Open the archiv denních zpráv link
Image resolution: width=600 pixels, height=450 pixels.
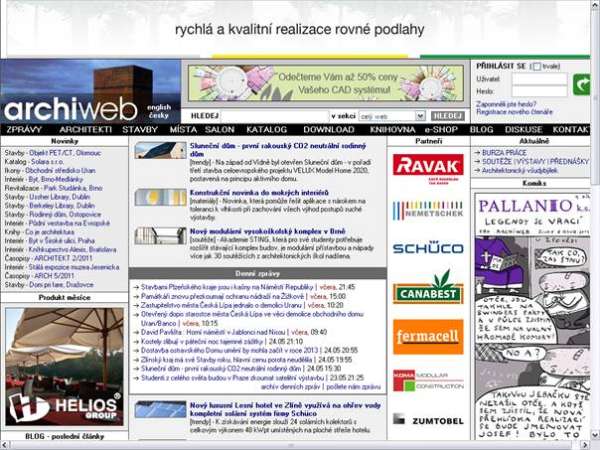click(290, 387)
